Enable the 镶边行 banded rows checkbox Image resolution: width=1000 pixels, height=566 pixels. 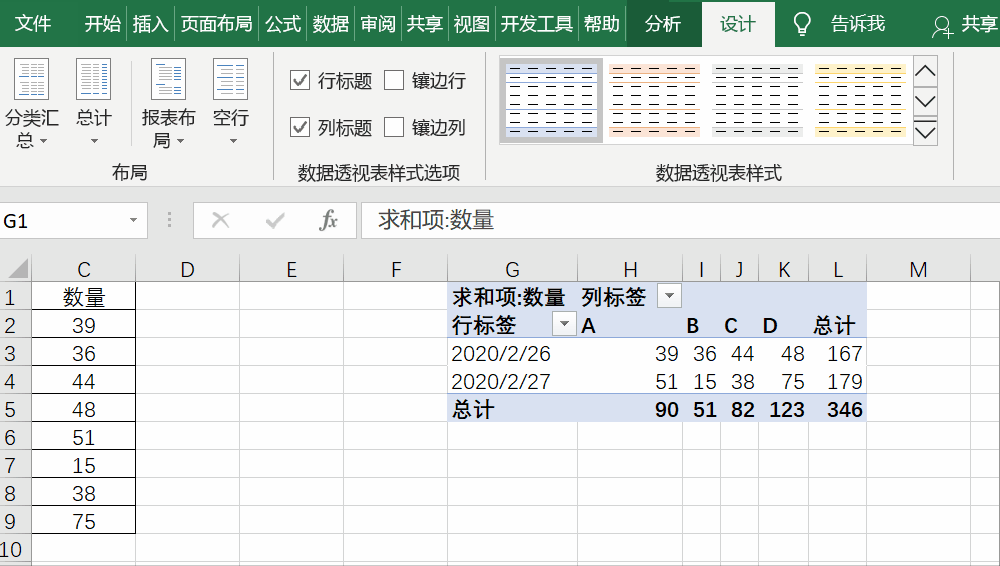(393, 80)
